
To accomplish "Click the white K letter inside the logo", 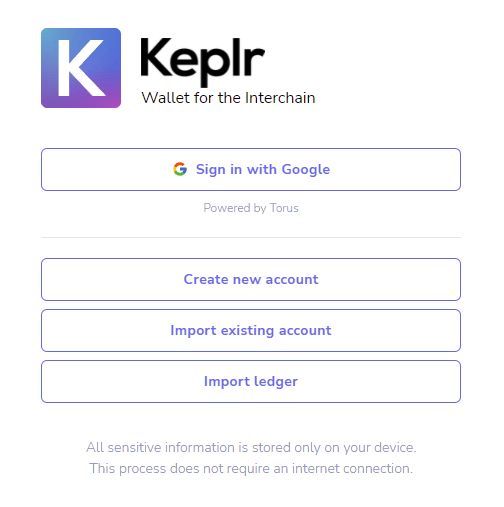I will (81, 68).
